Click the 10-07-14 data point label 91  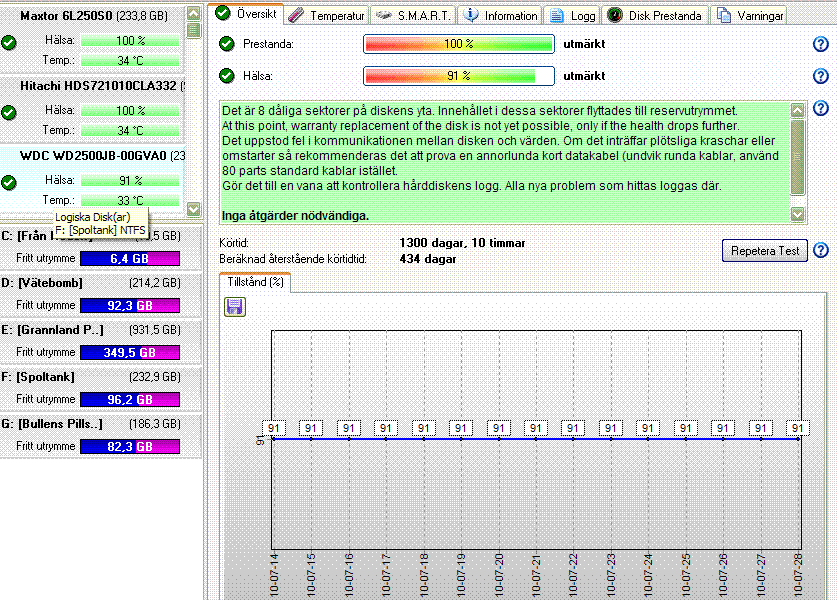click(273, 428)
